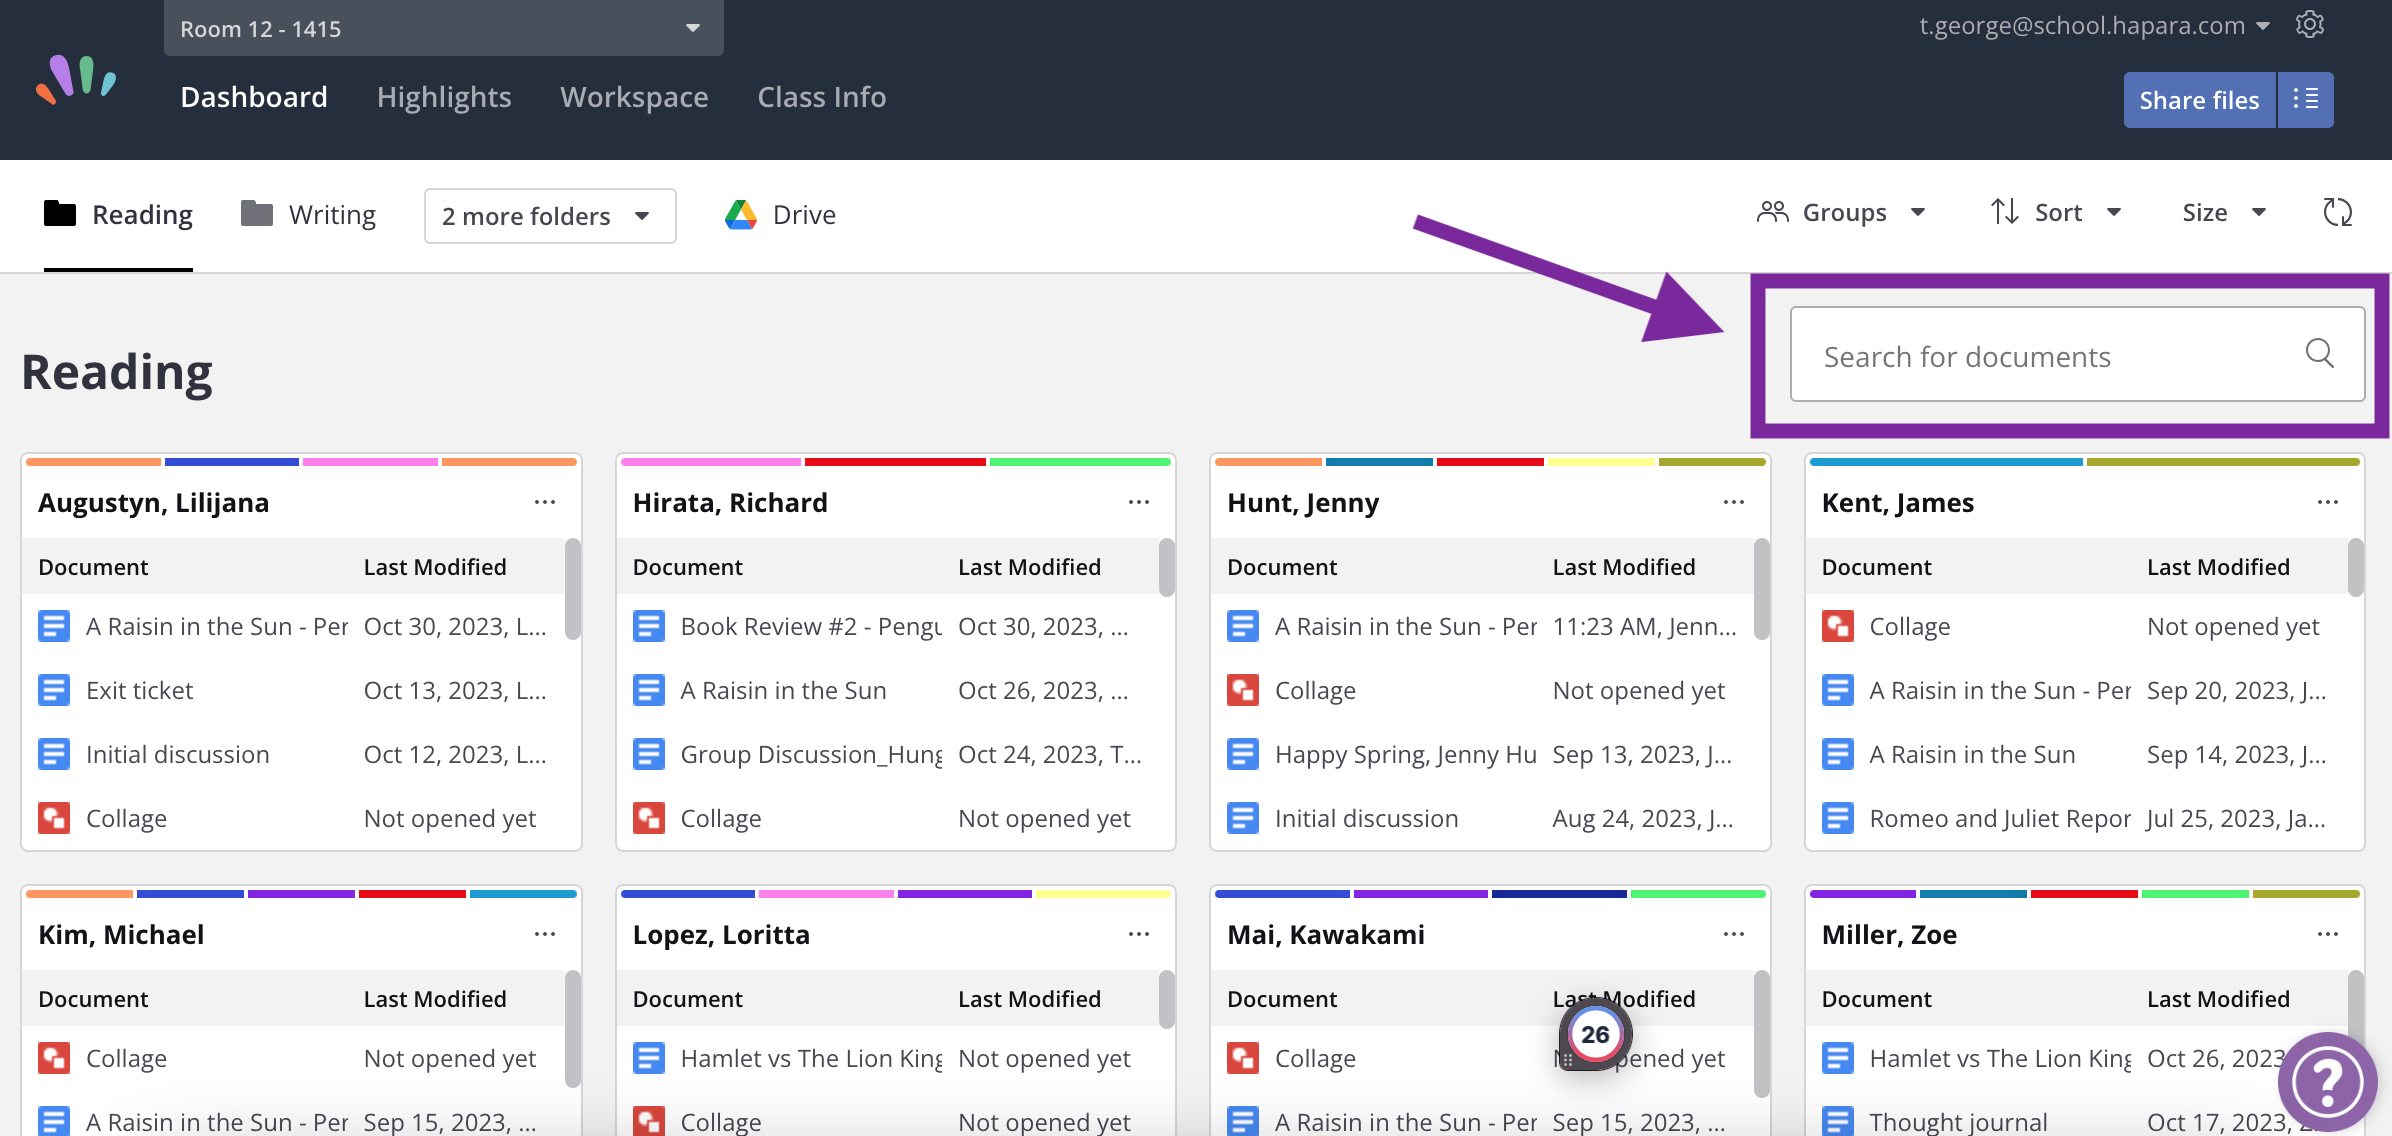Click Collage slides icon in Hunt, Jenny card
This screenshot has width=2392, height=1136.
pos(1242,690)
